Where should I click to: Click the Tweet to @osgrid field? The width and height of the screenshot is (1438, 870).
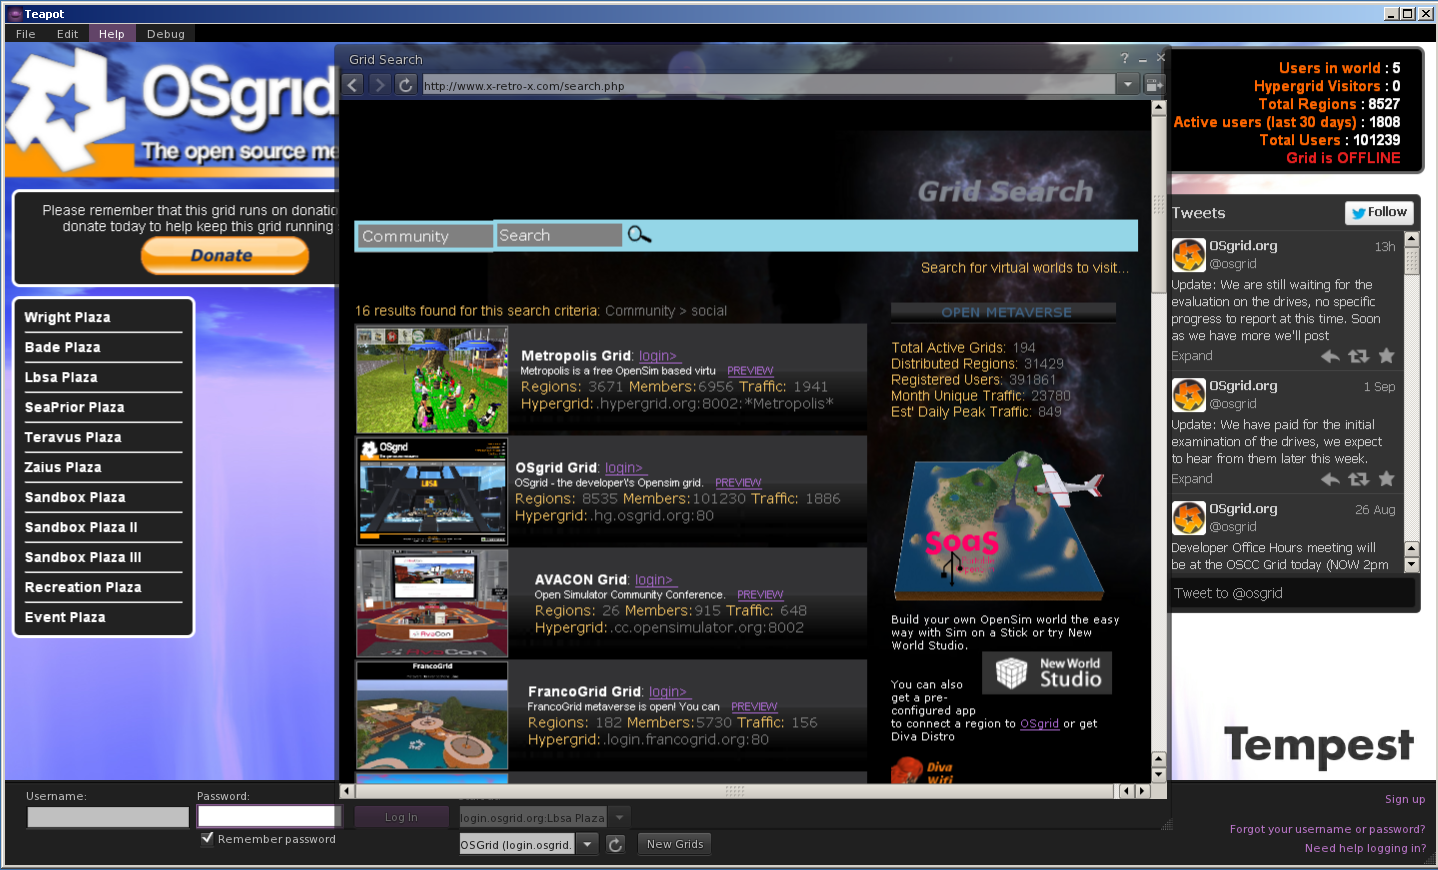click(x=1293, y=593)
